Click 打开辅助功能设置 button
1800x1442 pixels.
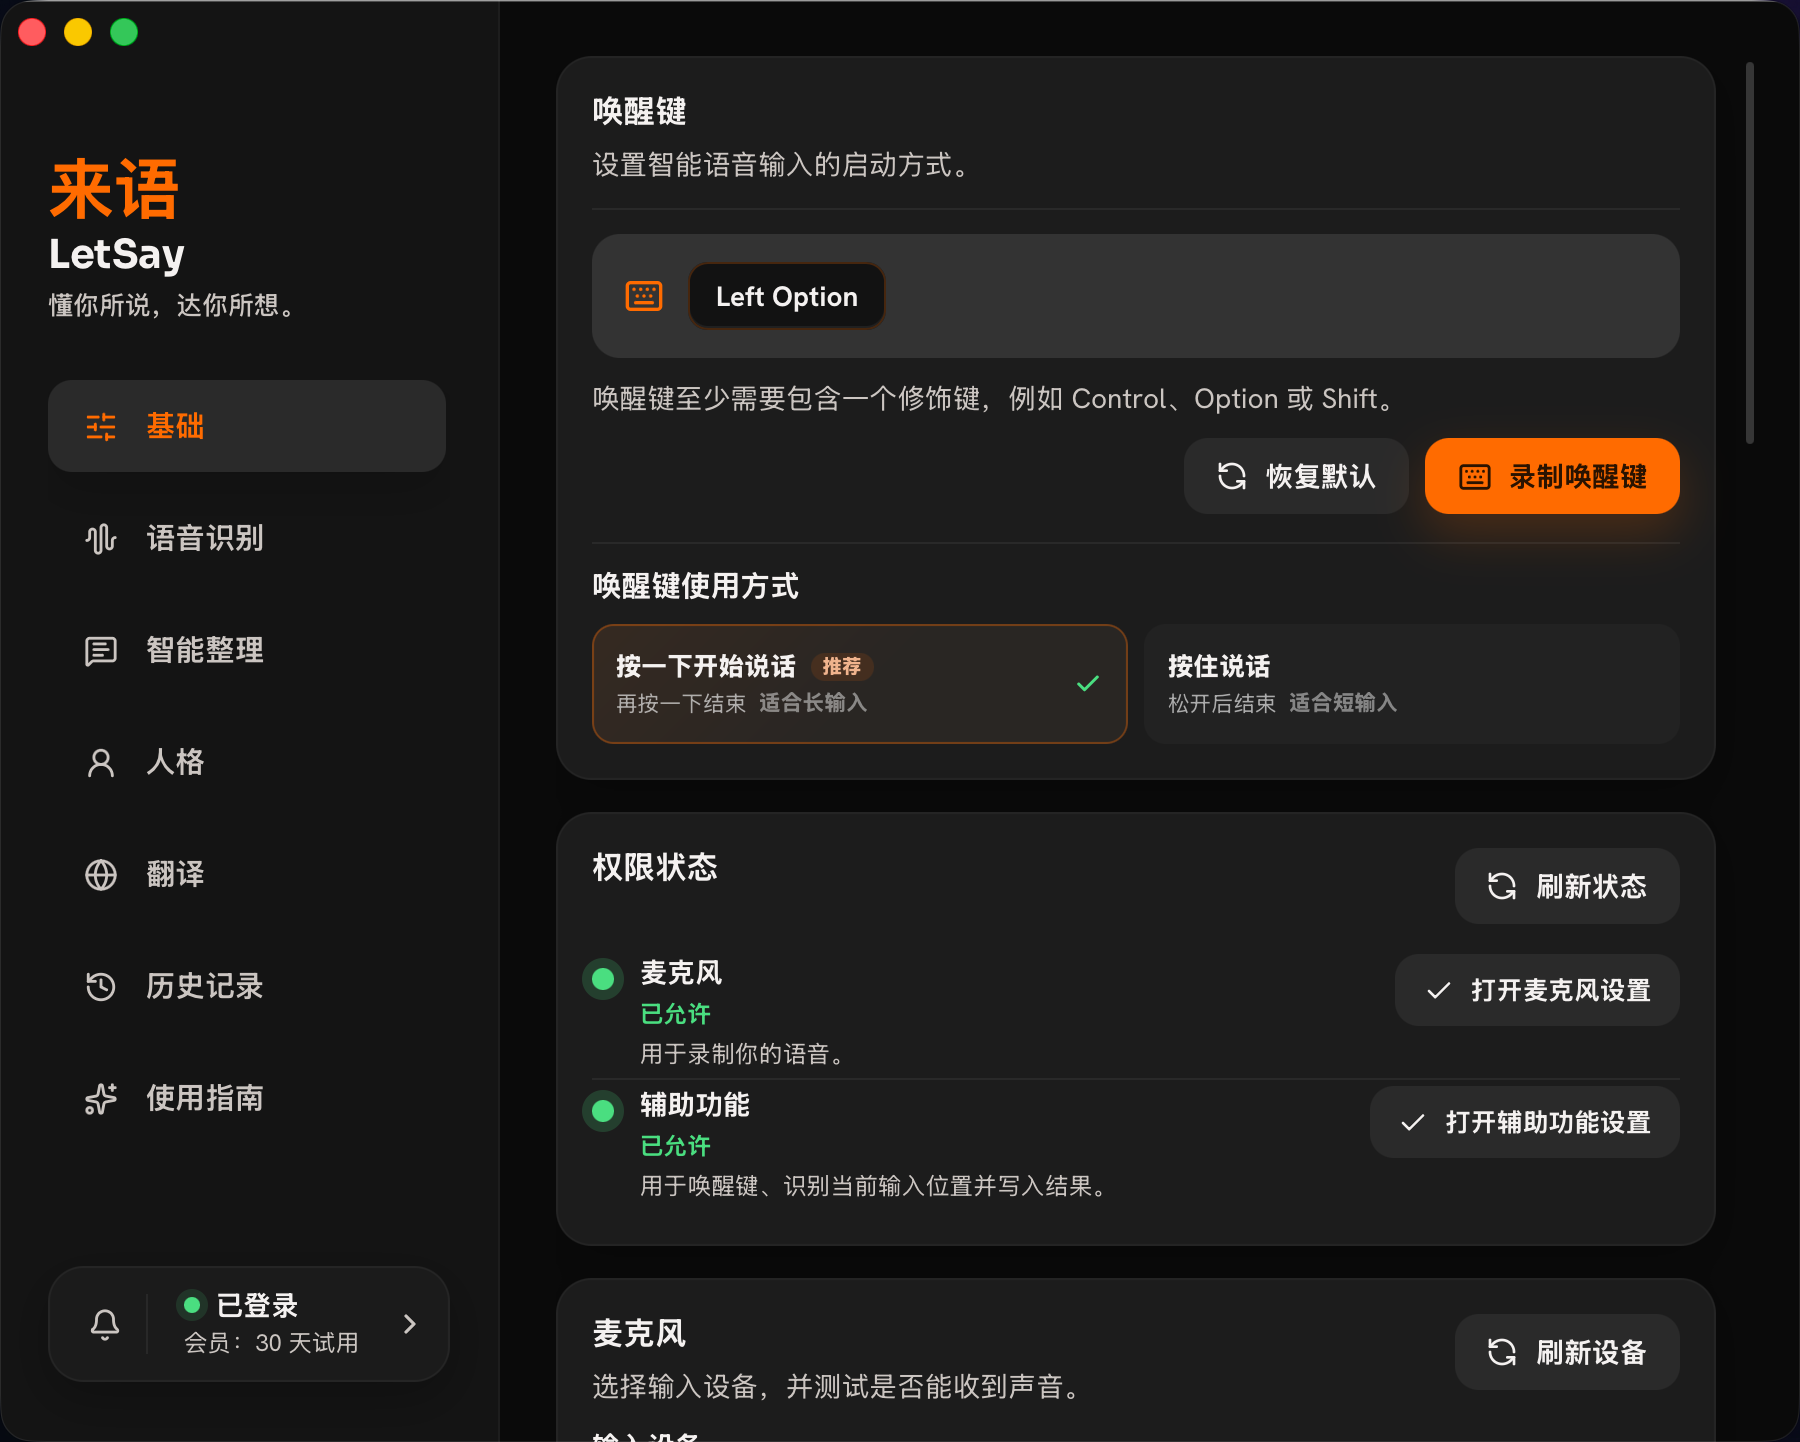1524,1122
